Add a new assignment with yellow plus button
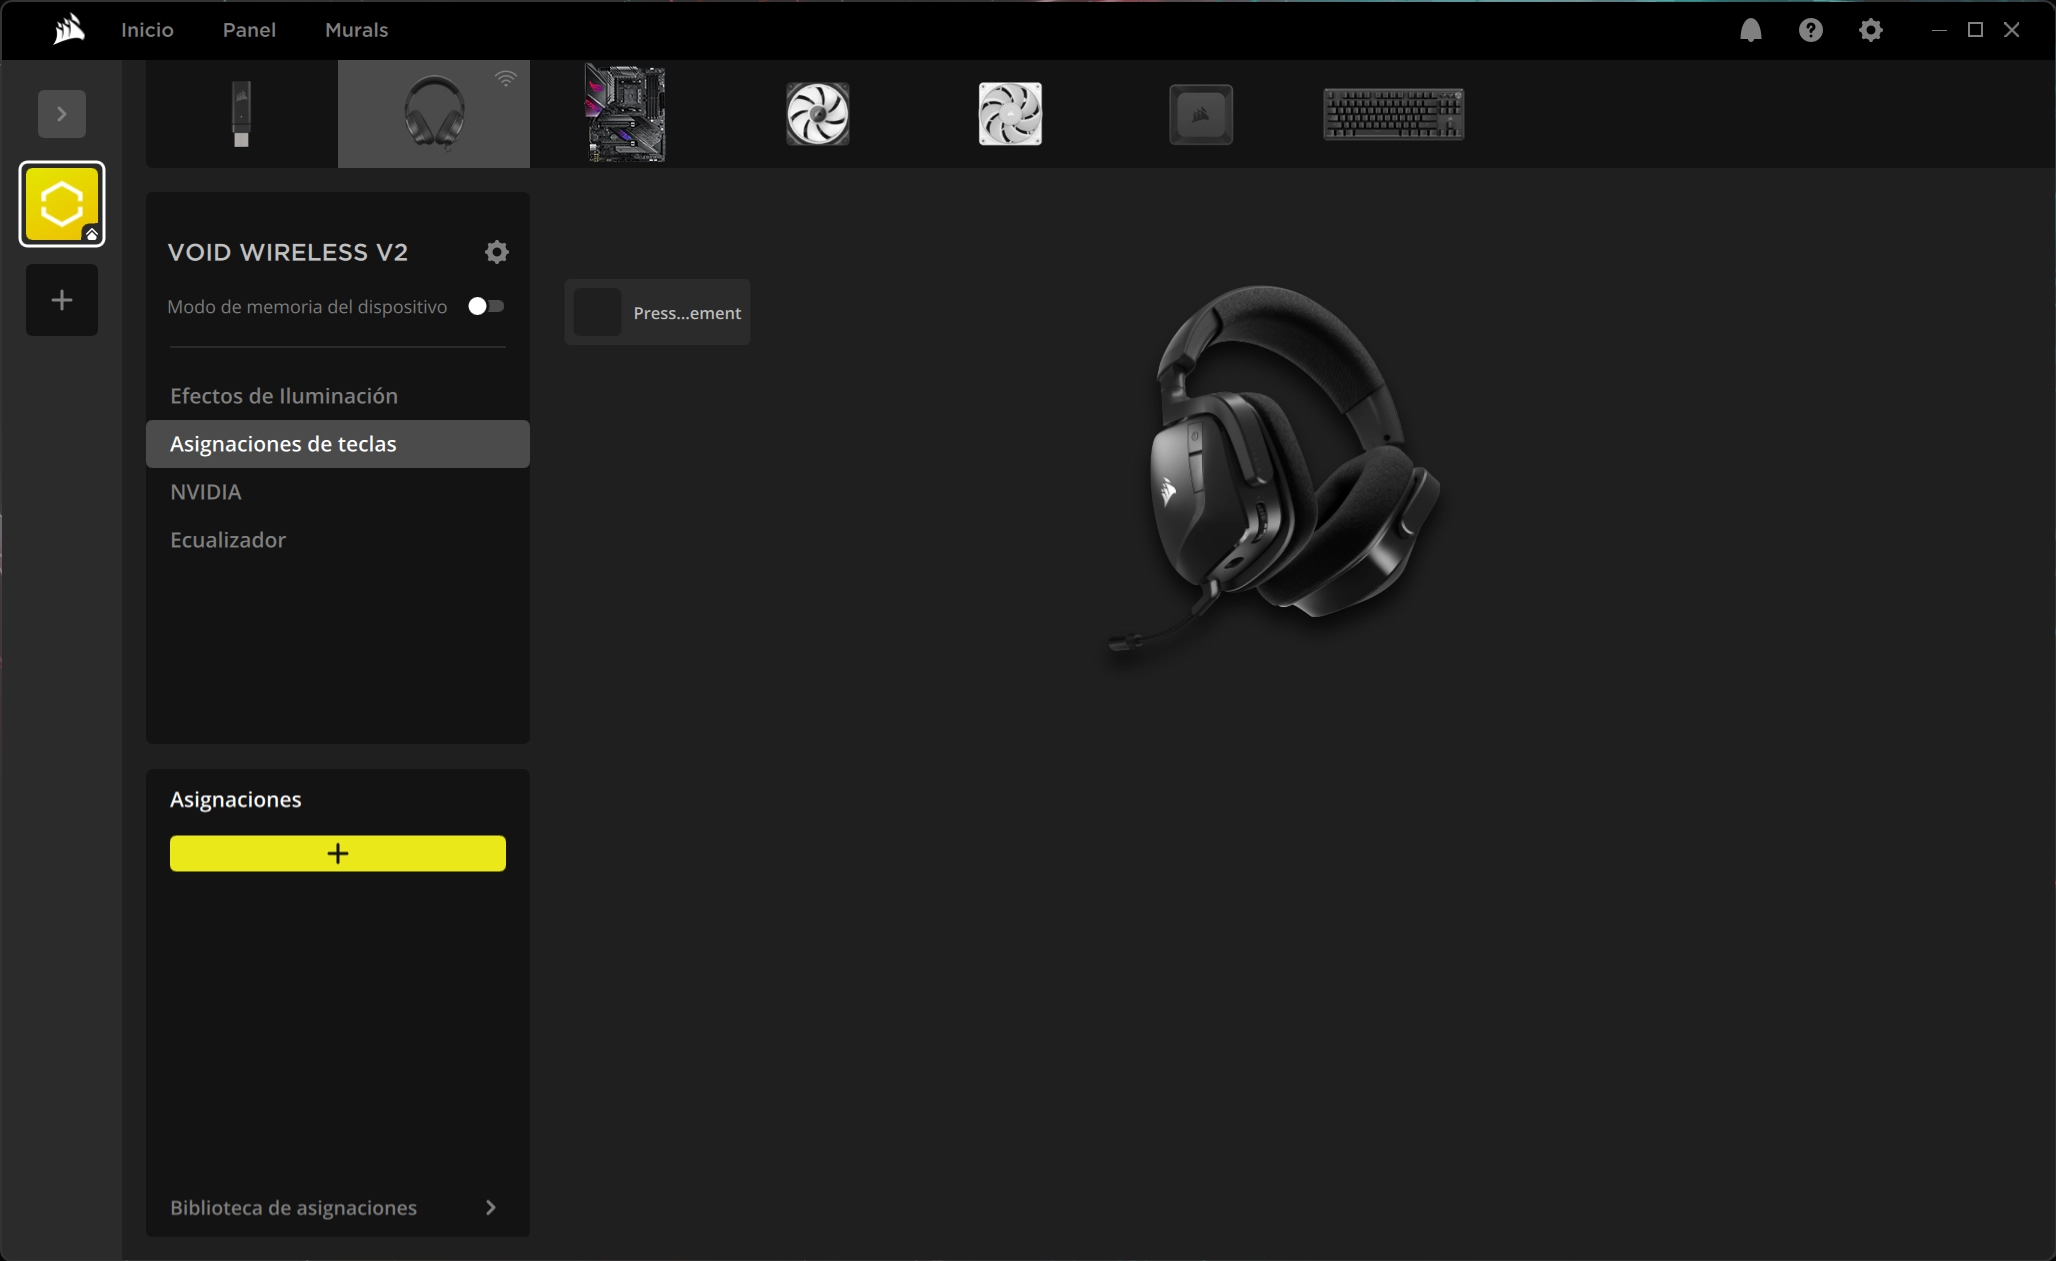This screenshot has height=1261, width=2056. 338,853
